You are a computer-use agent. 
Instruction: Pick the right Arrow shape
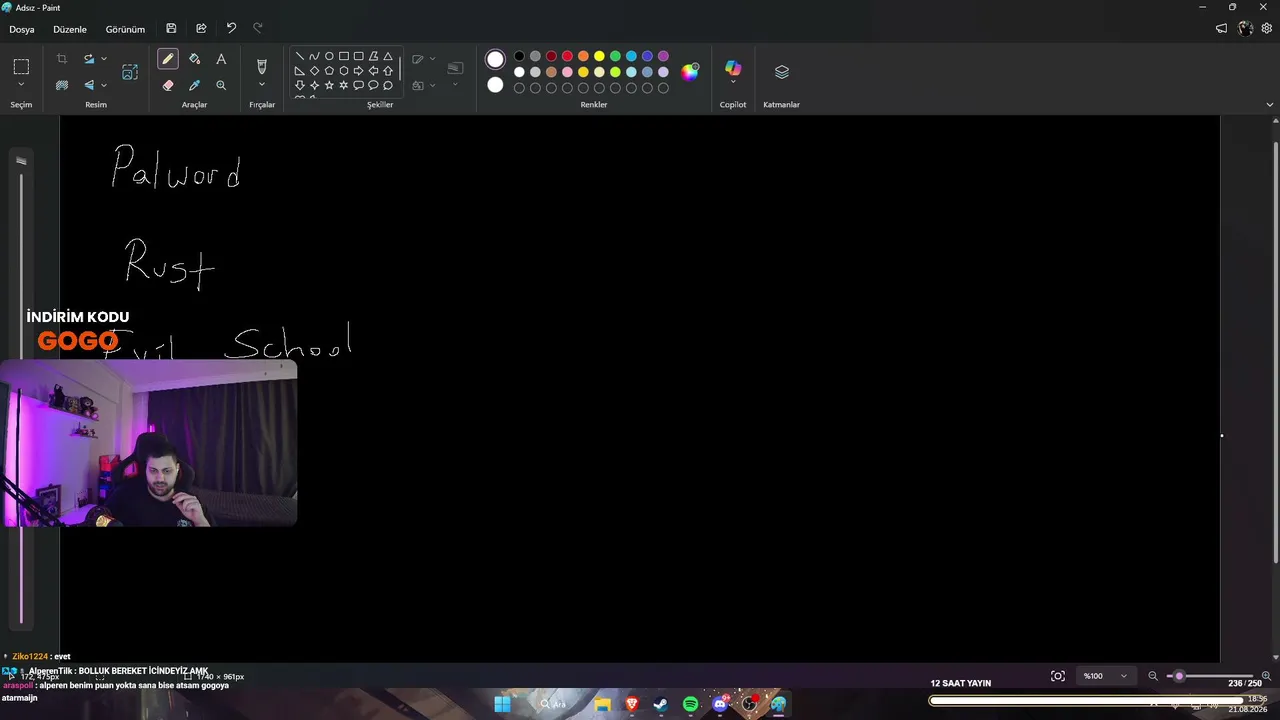click(358, 71)
